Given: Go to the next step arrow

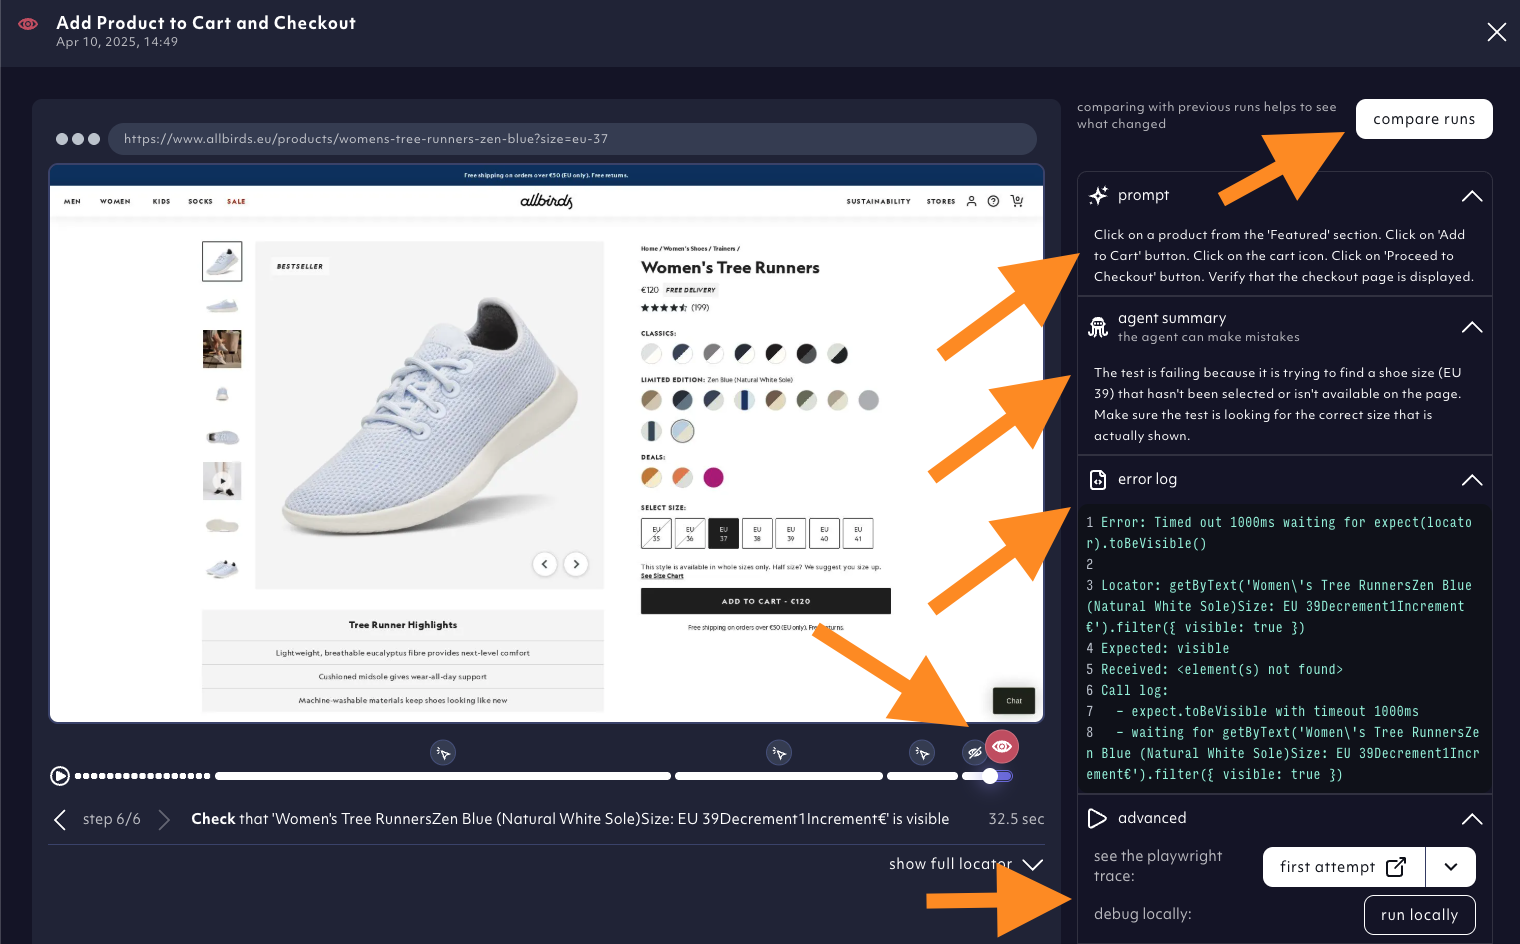Looking at the screenshot, I should (x=164, y=820).
